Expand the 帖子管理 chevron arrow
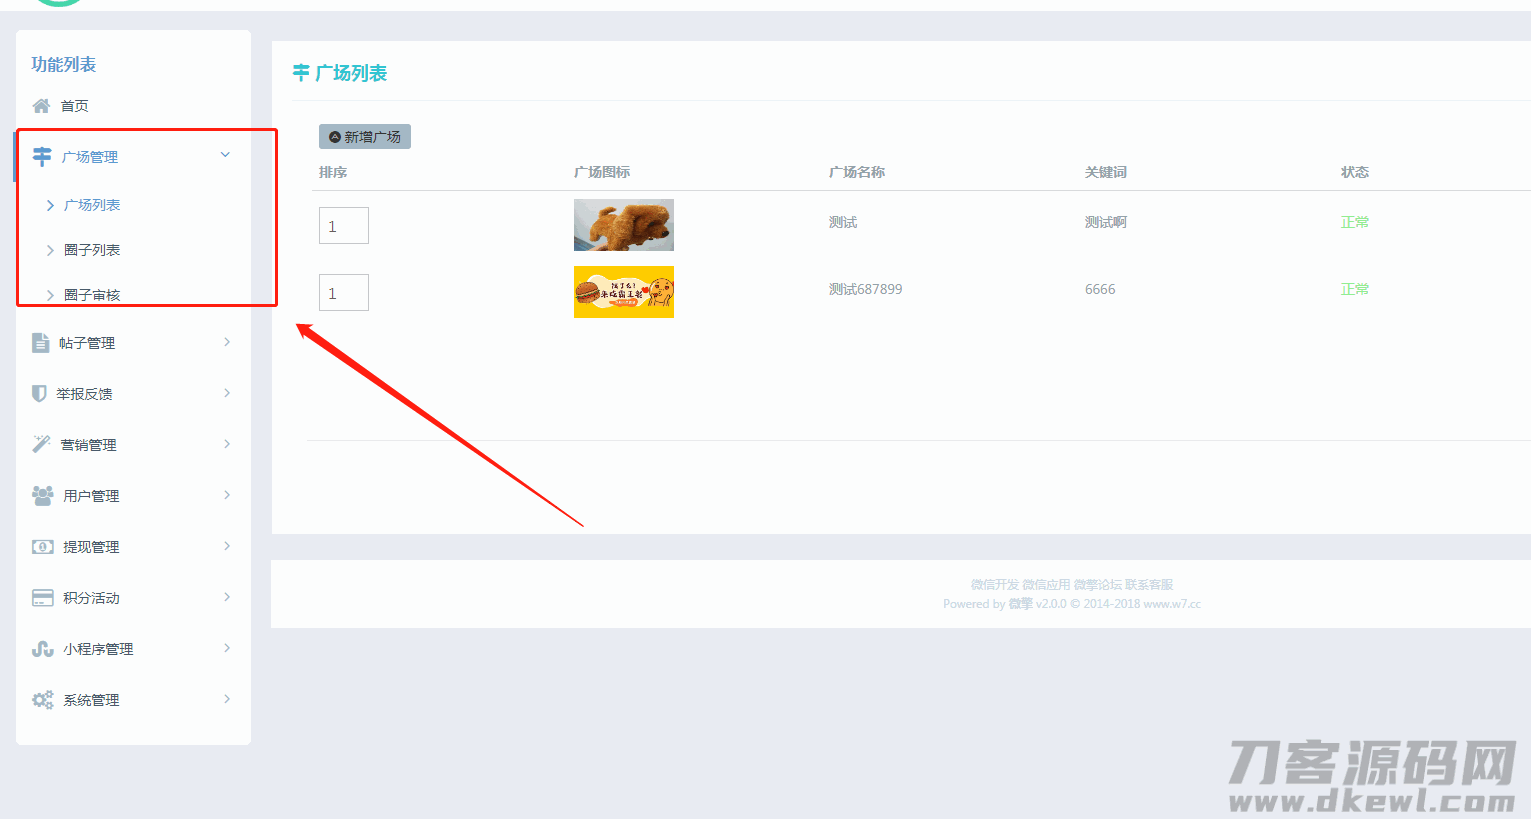 tap(227, 342)
